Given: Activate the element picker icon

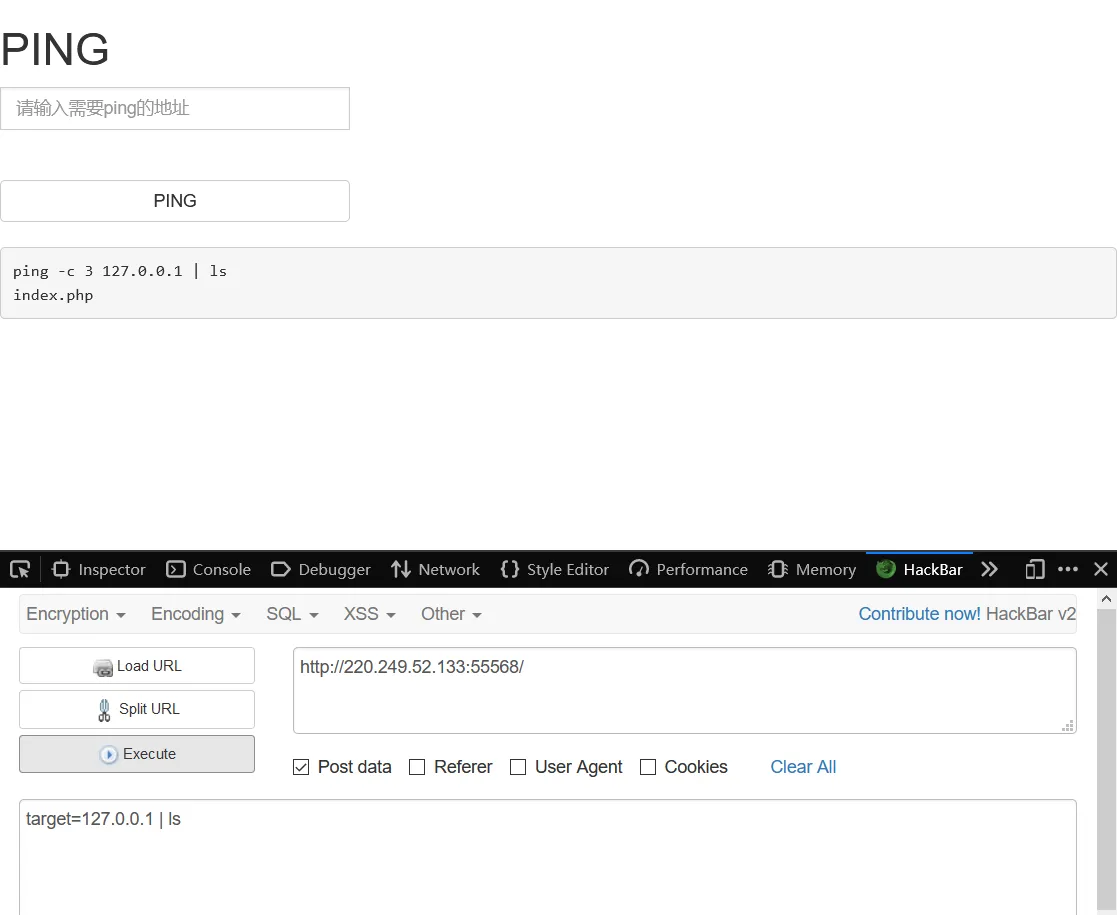Looking at the screenshot, I should pyautogui.click(x=20, y=569).
